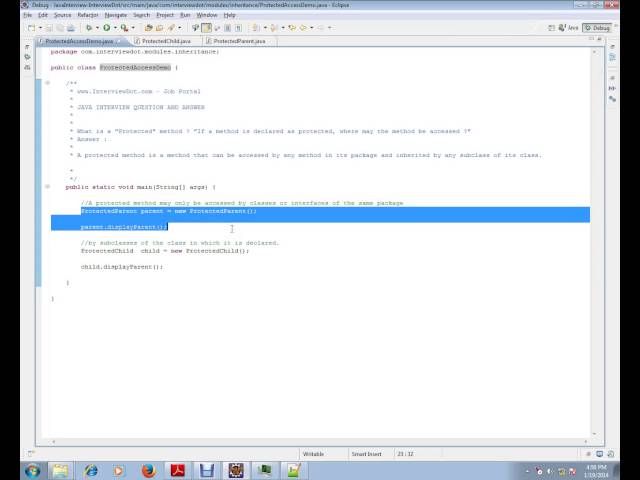Open the Debug launch dropdown arrow

[97, 28]
